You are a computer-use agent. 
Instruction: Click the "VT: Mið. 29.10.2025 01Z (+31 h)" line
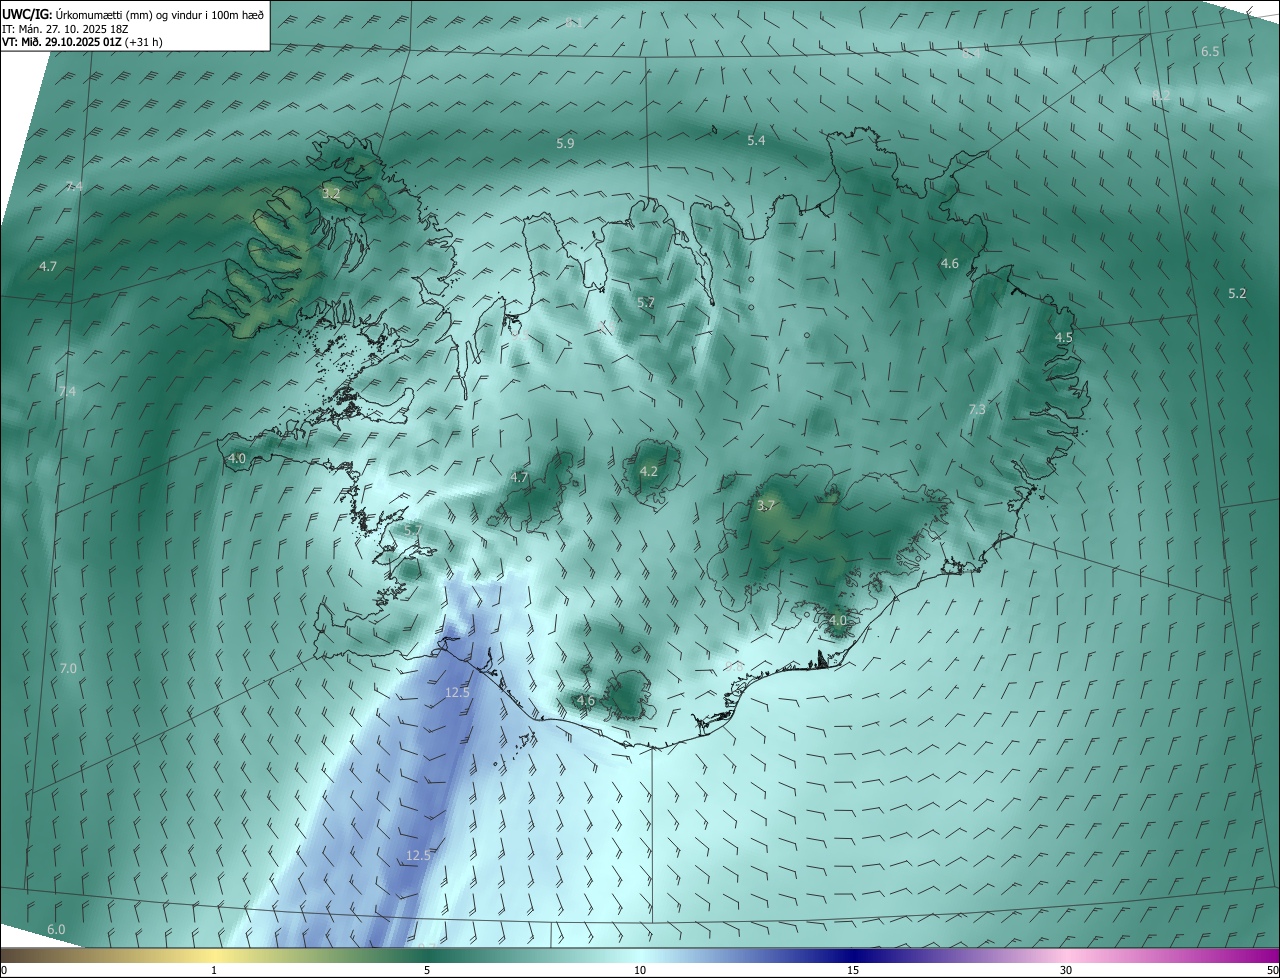click(82, 42)
